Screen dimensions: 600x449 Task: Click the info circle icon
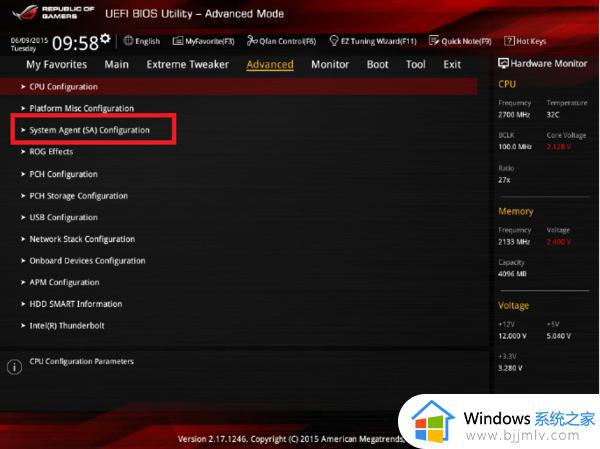pos(15,367)
